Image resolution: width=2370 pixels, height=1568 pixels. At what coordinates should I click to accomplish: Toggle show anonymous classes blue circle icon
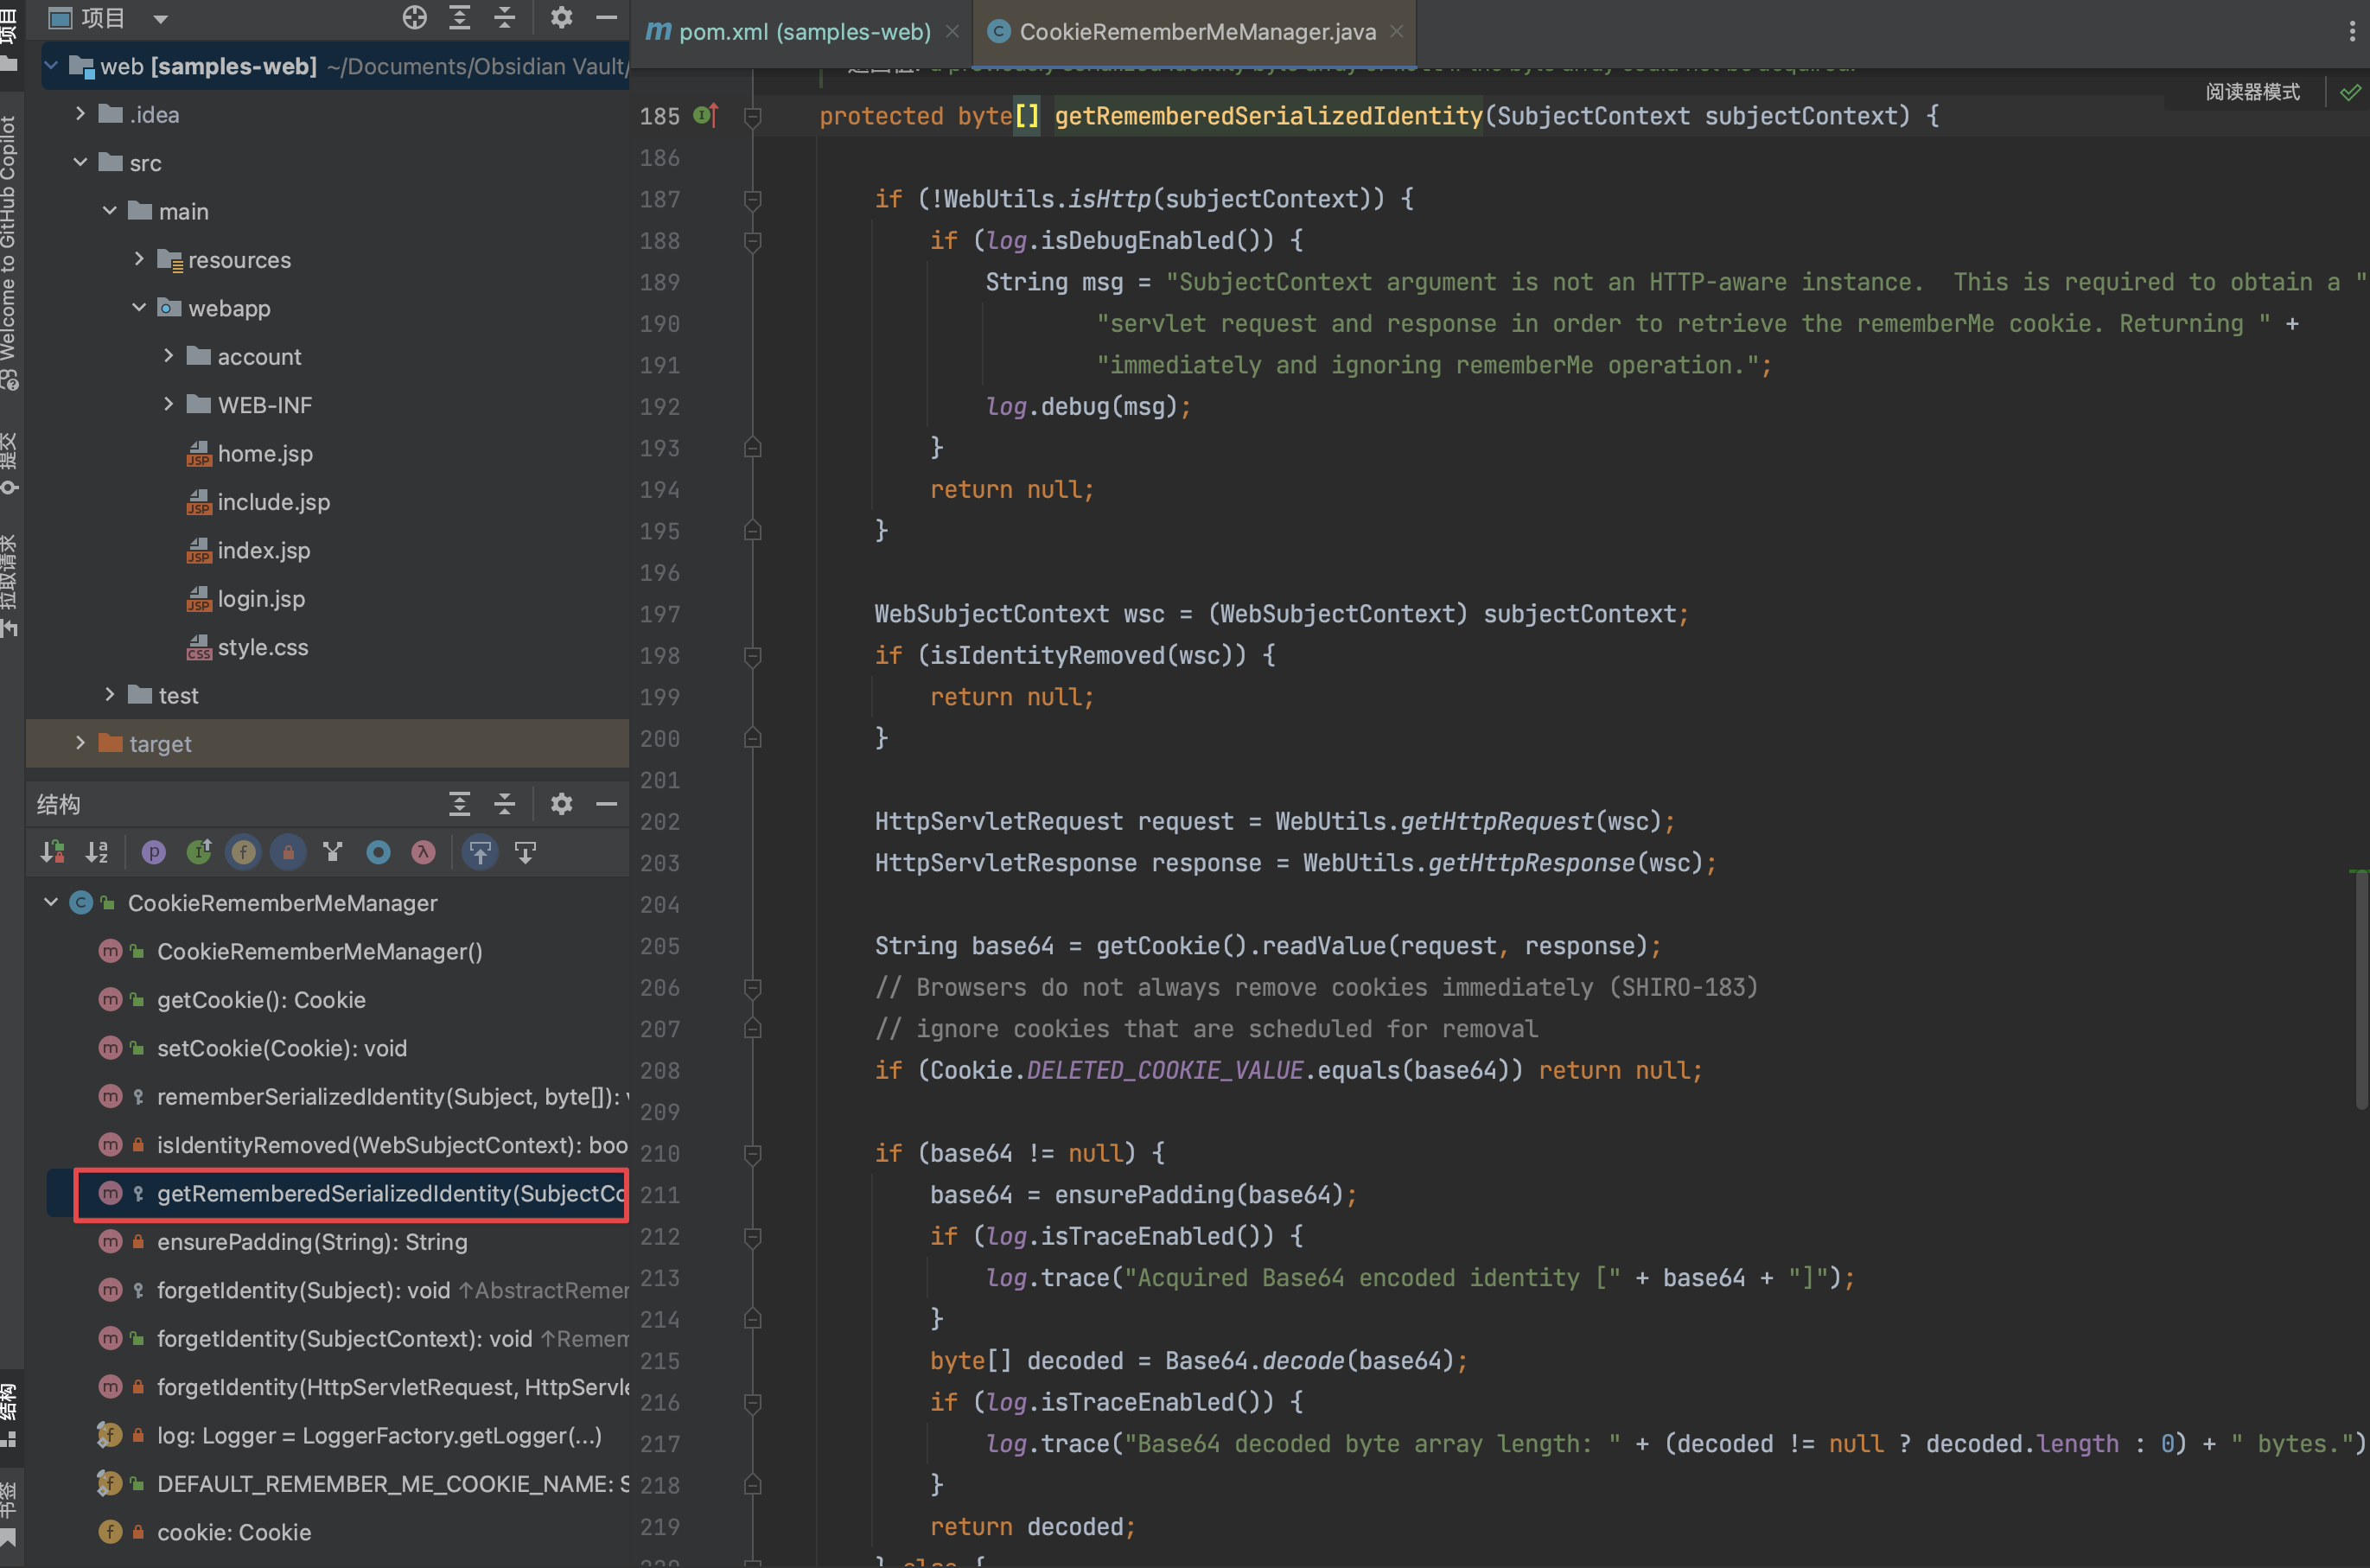[x=378, y=852]
